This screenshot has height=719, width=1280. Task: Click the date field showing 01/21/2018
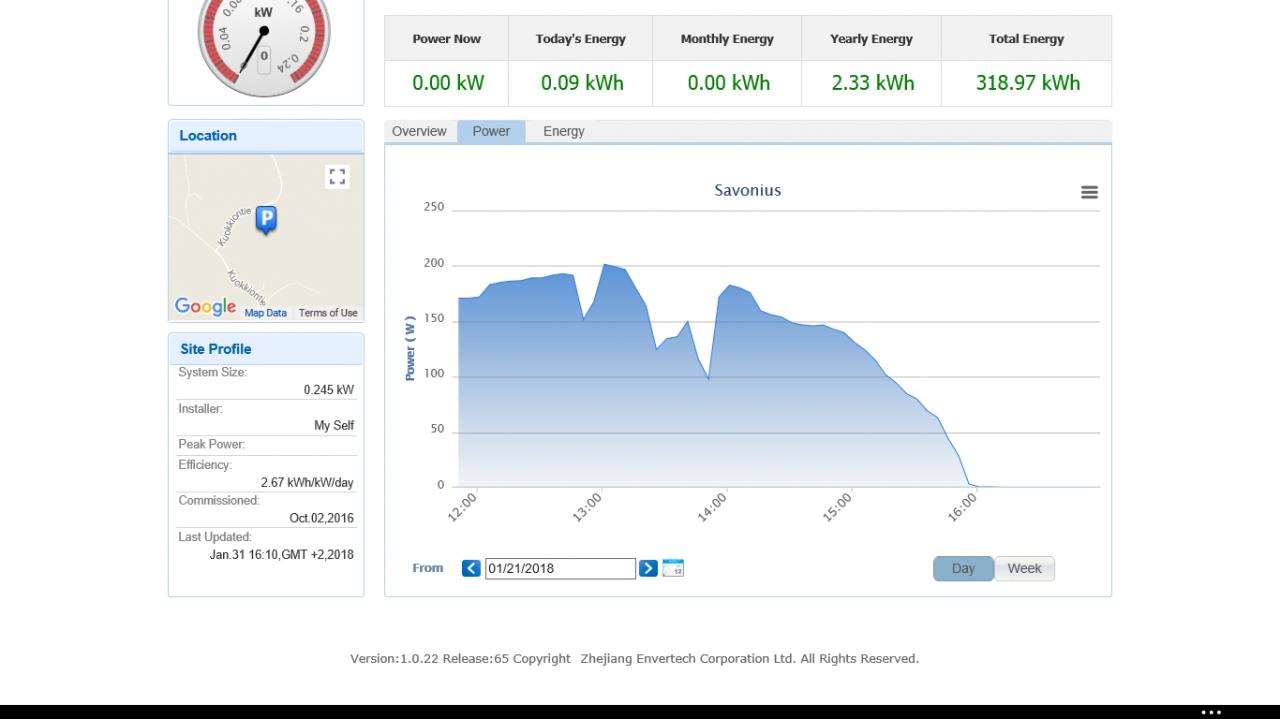[x=560, y=568]
